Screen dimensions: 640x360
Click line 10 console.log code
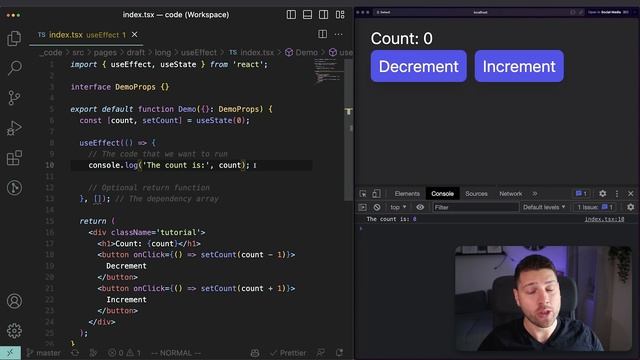tap(169, 165)
